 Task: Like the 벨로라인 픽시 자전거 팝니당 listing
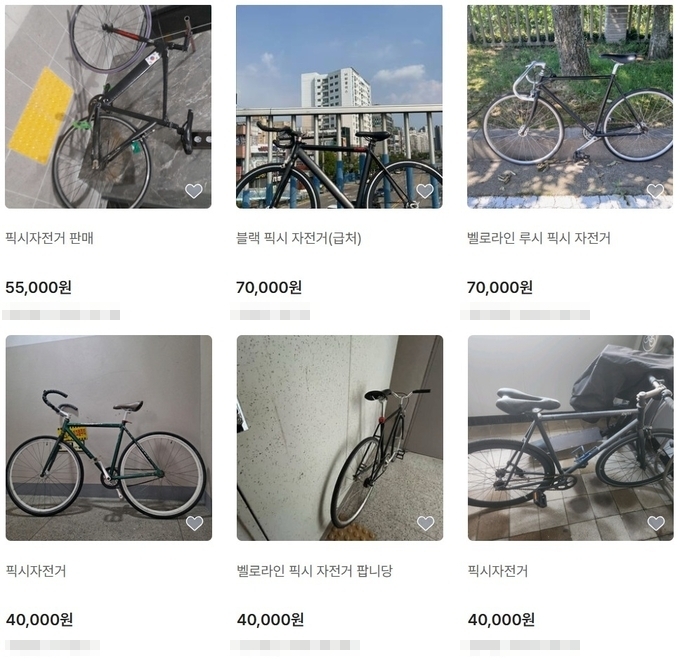(425, 523)
